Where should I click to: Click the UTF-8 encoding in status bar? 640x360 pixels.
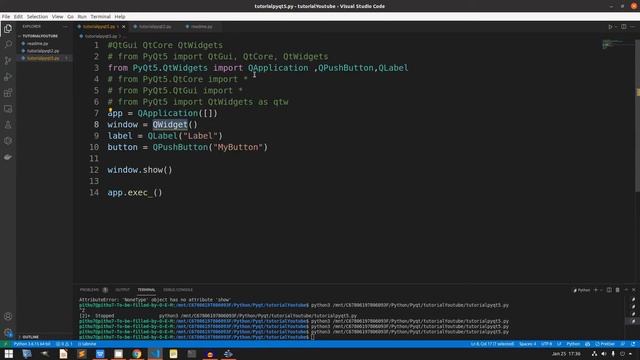coord(546,344)
